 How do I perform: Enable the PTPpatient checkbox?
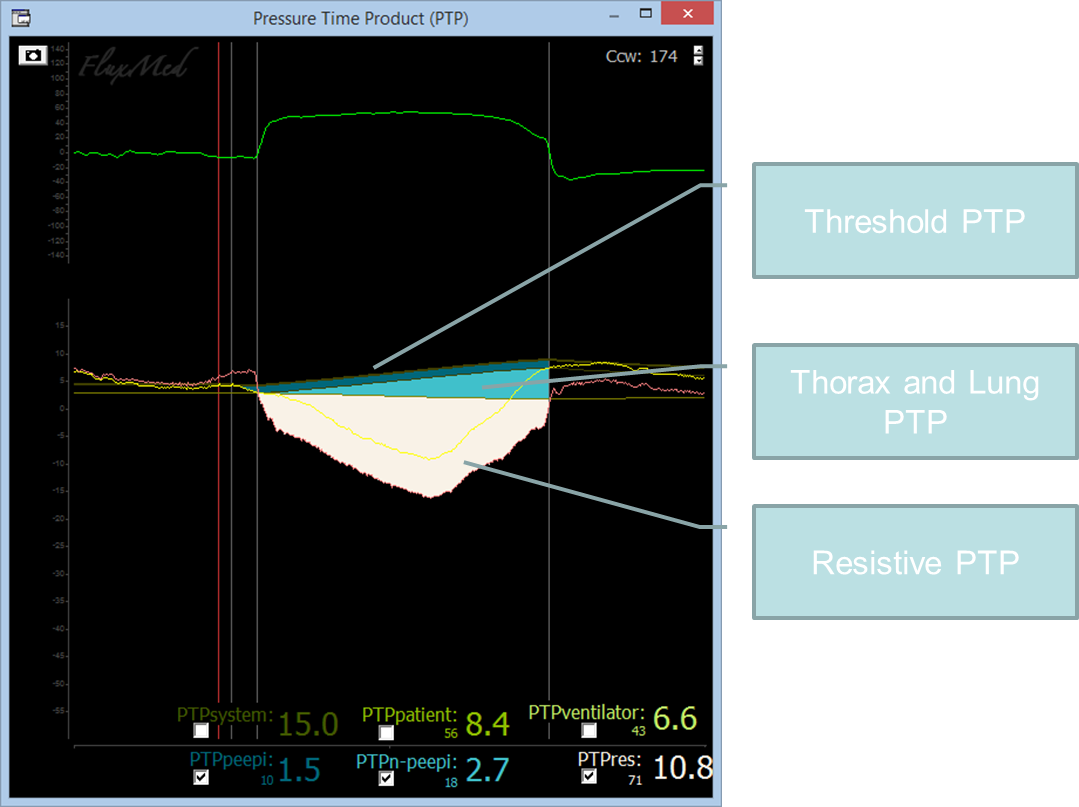click(x=386, y=732)
